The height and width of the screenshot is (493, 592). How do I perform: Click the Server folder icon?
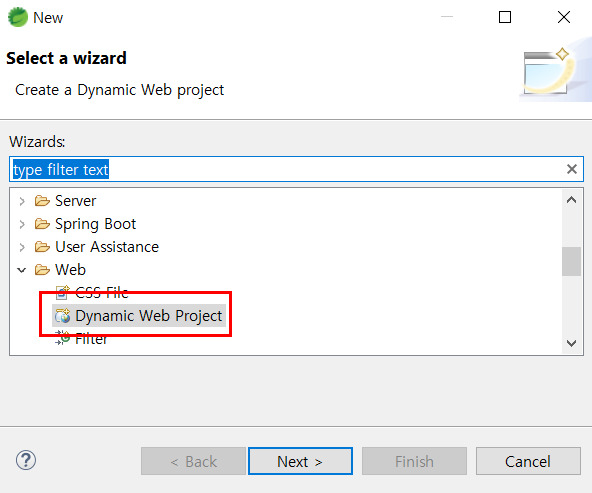point(42,201)
